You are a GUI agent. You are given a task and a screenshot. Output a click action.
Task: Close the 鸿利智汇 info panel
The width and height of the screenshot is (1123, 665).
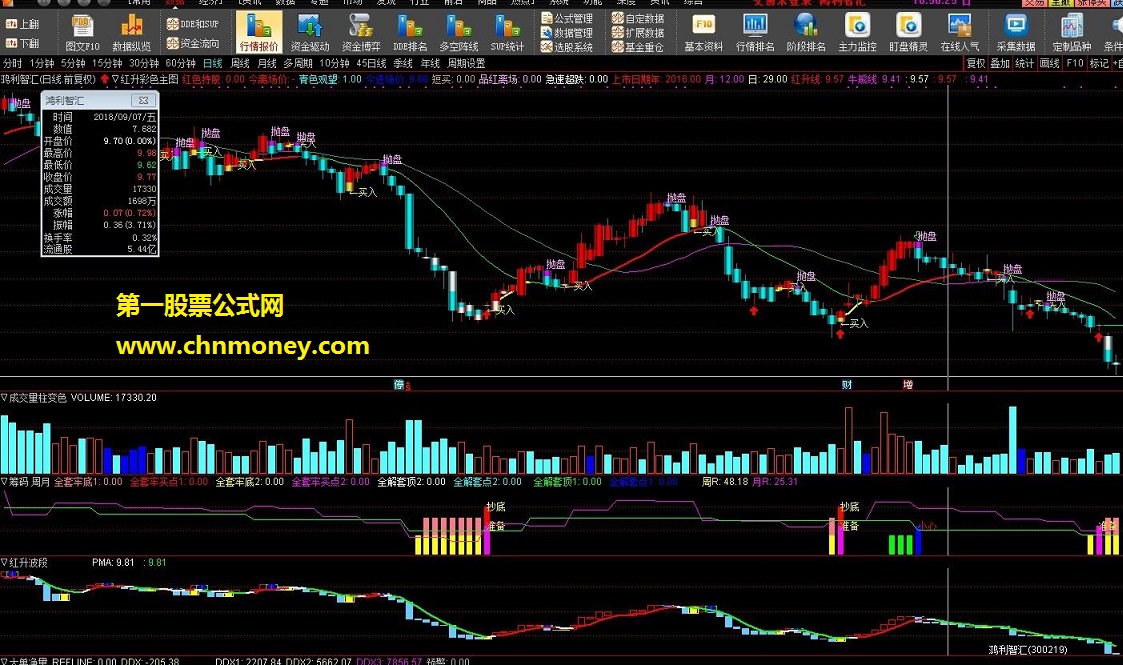(143, 101)
